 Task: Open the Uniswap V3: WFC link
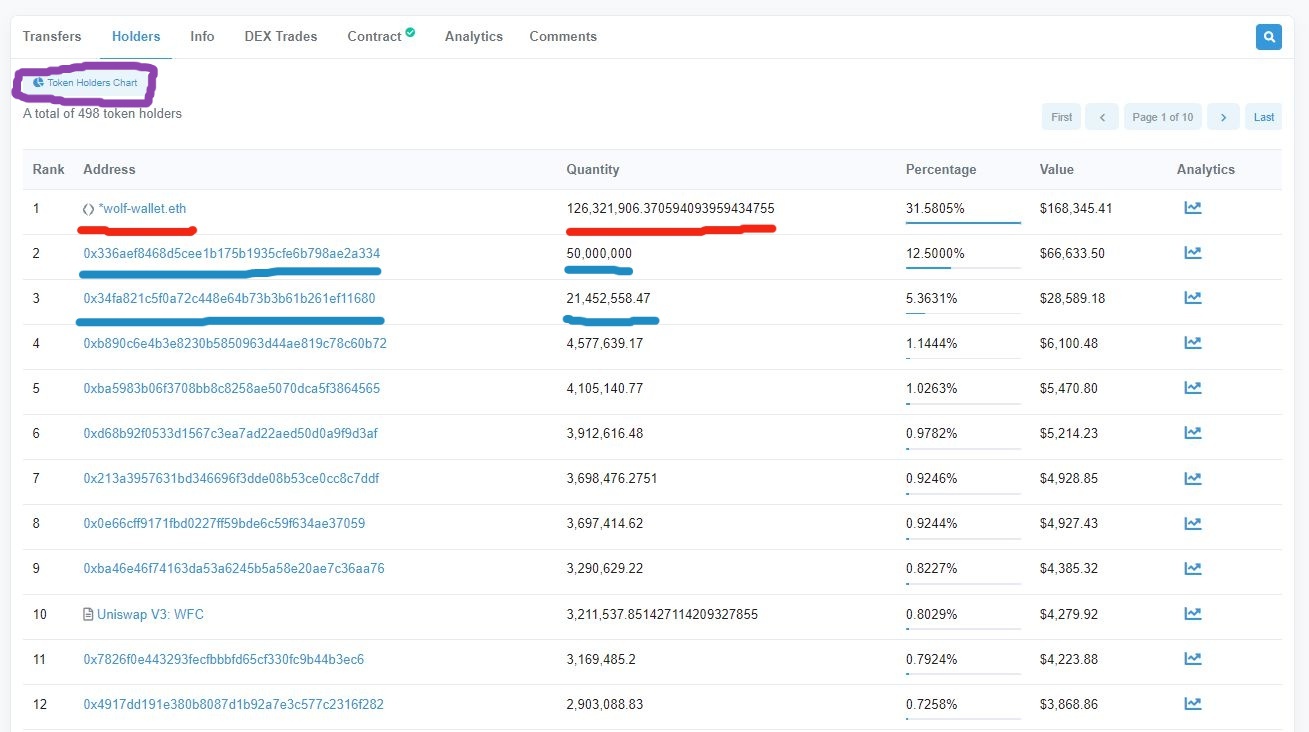pyautogui.click(x=150, y=614)
